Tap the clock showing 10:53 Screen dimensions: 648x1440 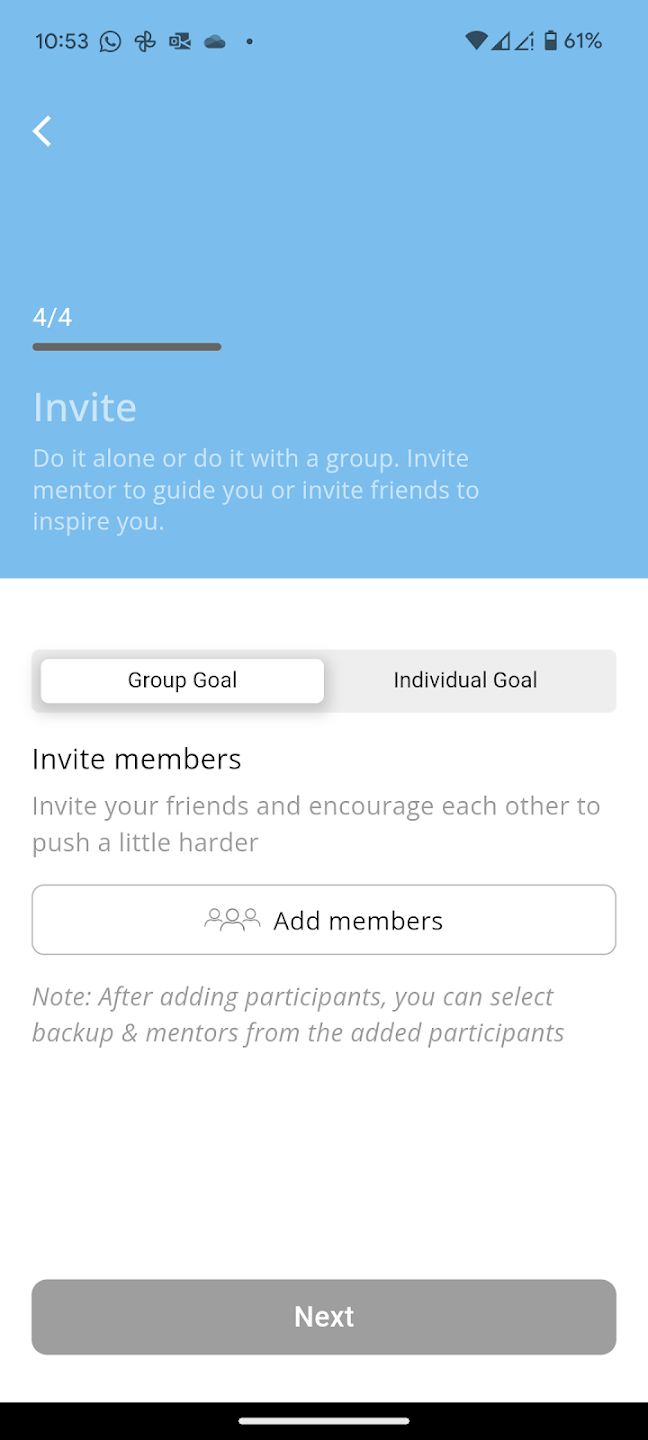click(x=63, y=41)
